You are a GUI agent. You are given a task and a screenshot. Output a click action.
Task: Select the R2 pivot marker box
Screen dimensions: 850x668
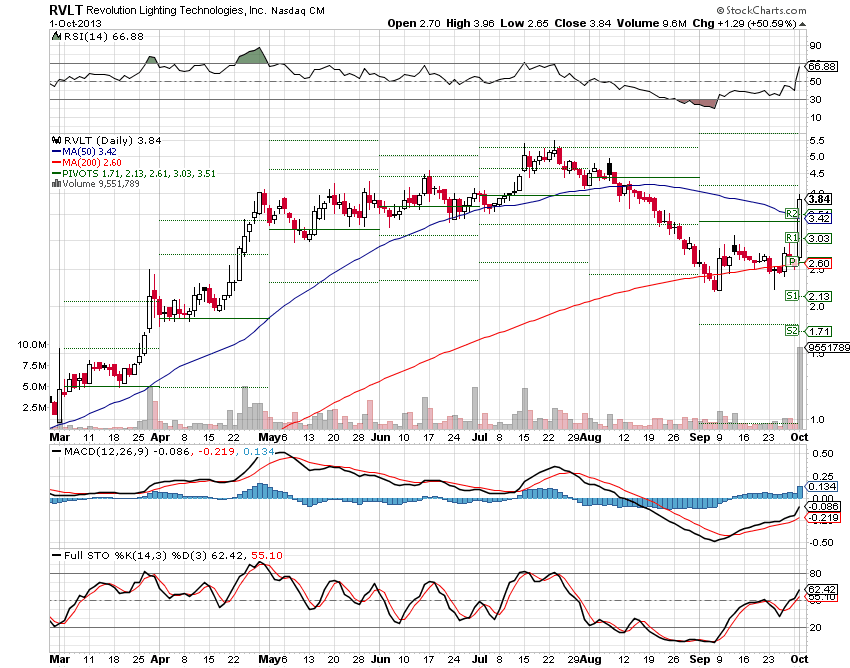(792, 214)
